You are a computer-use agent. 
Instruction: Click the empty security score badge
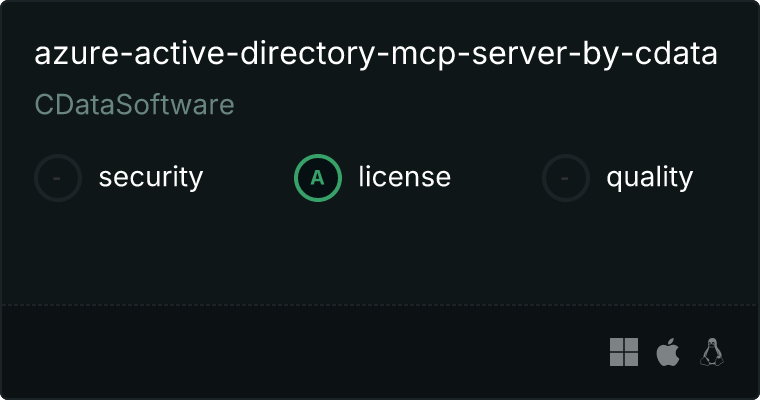click(58, 178)
